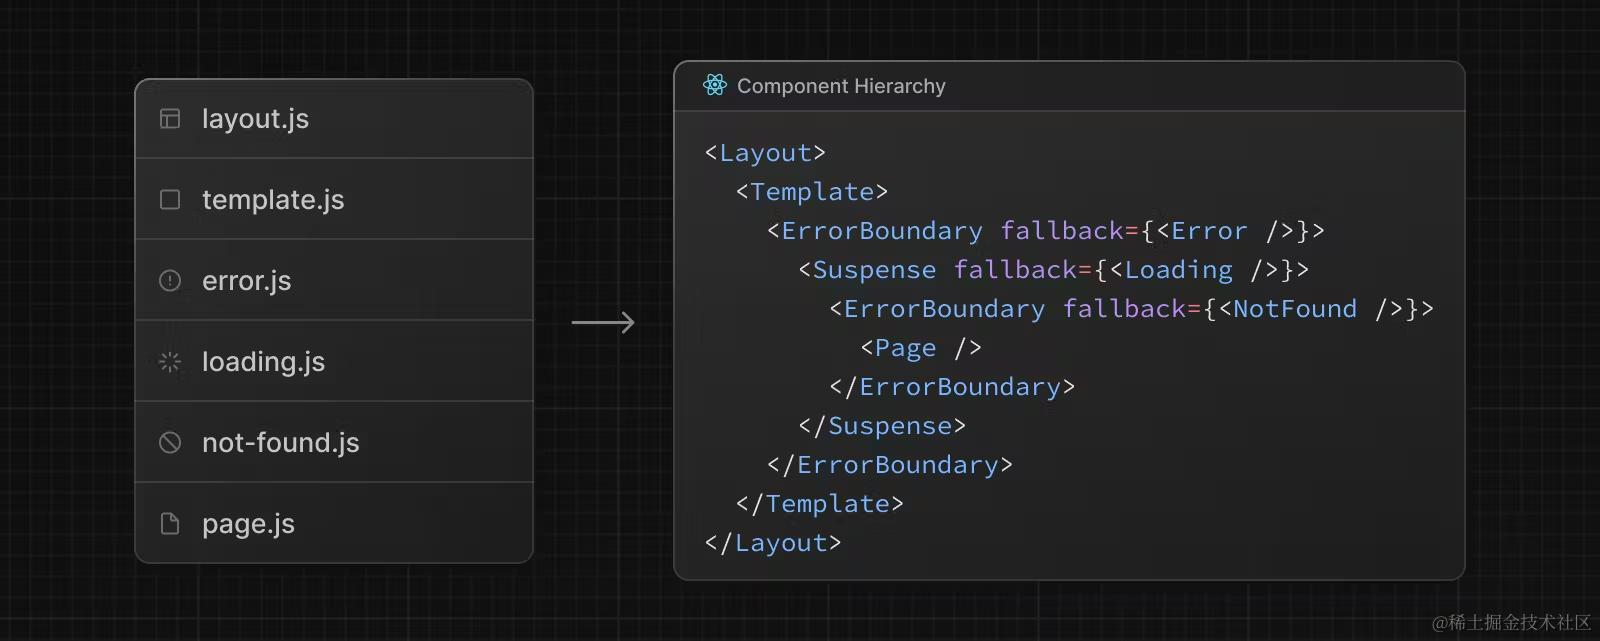Click the <Page /> code line
This screenshot has width=1600, height=641.
click(x=921, y=348)
